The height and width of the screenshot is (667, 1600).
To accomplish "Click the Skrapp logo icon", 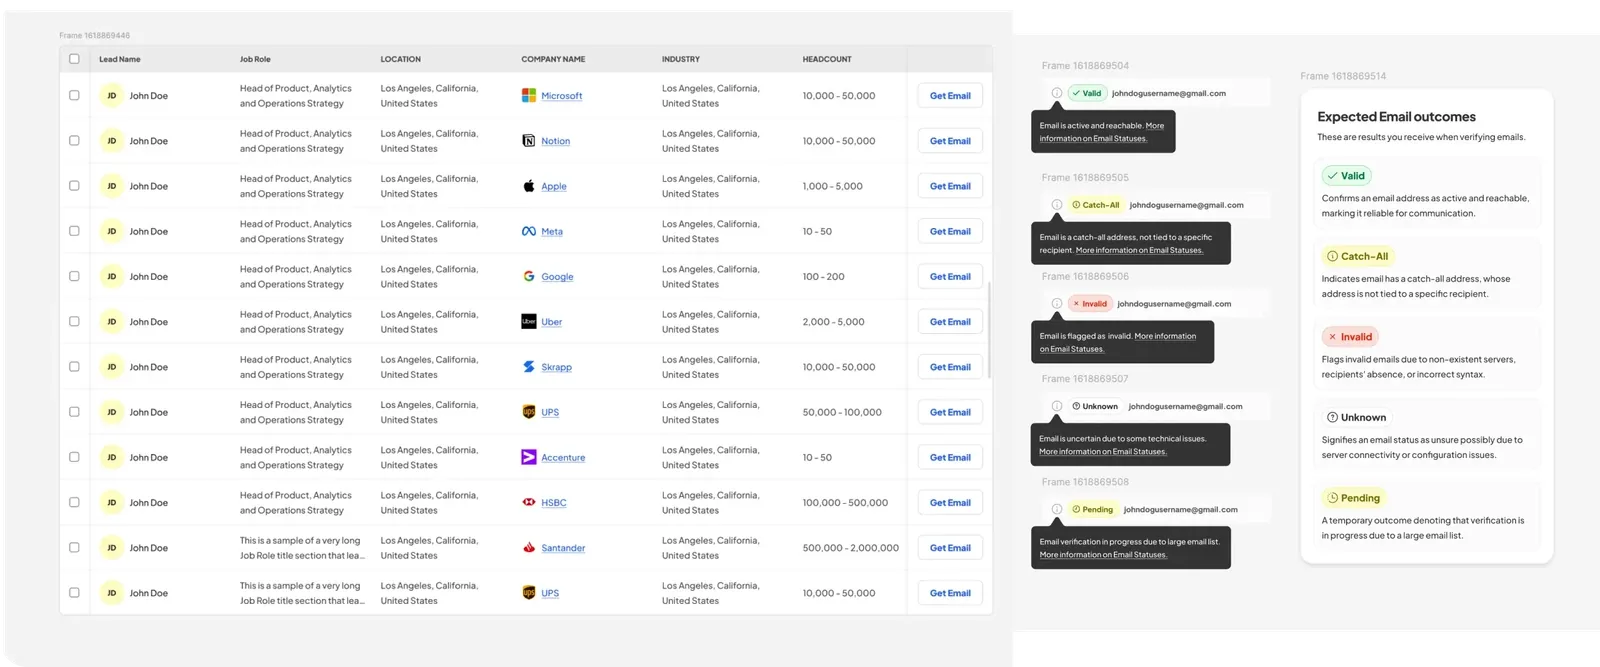I will click(x=529, y=367).
